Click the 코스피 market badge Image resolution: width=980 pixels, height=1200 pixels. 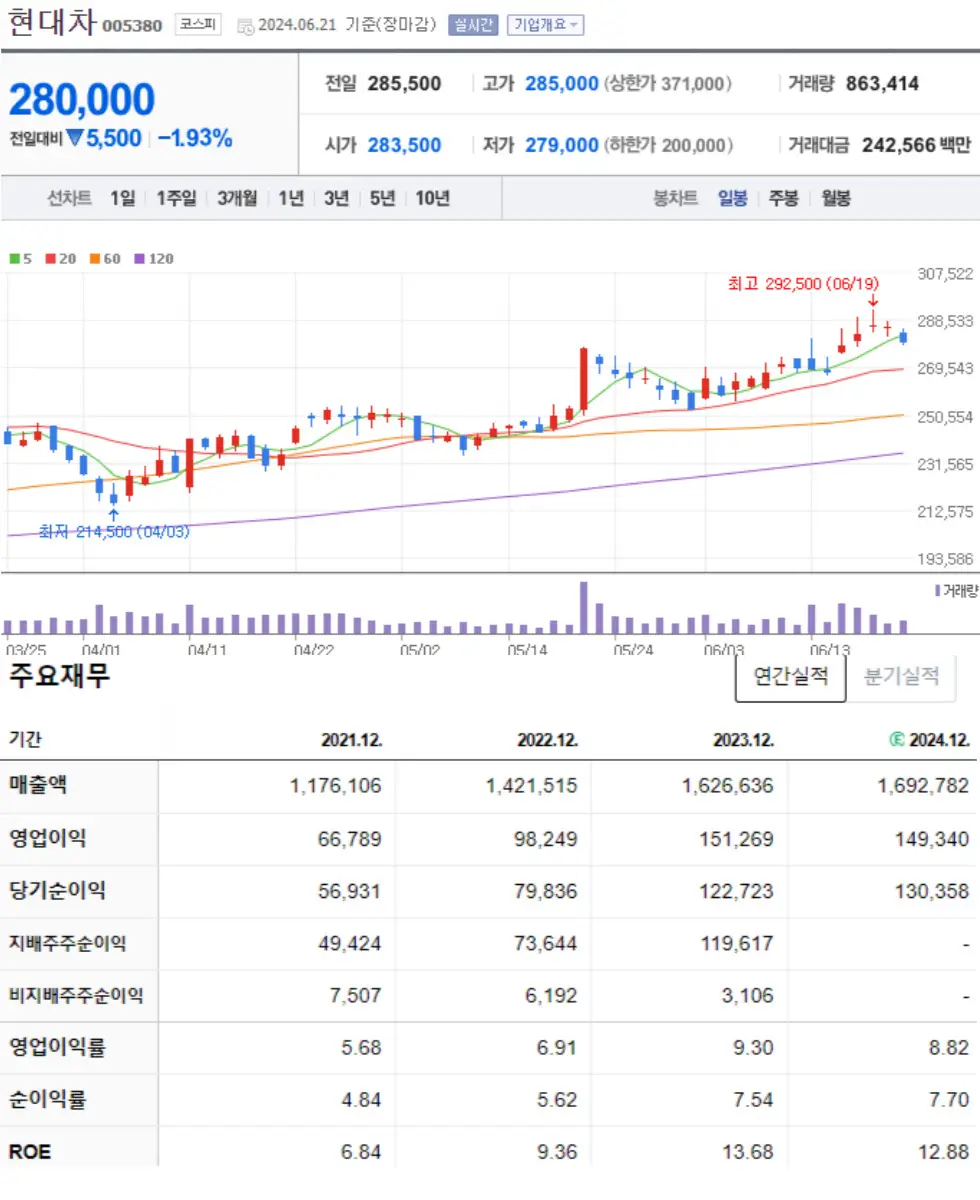(x=199, y=25)
